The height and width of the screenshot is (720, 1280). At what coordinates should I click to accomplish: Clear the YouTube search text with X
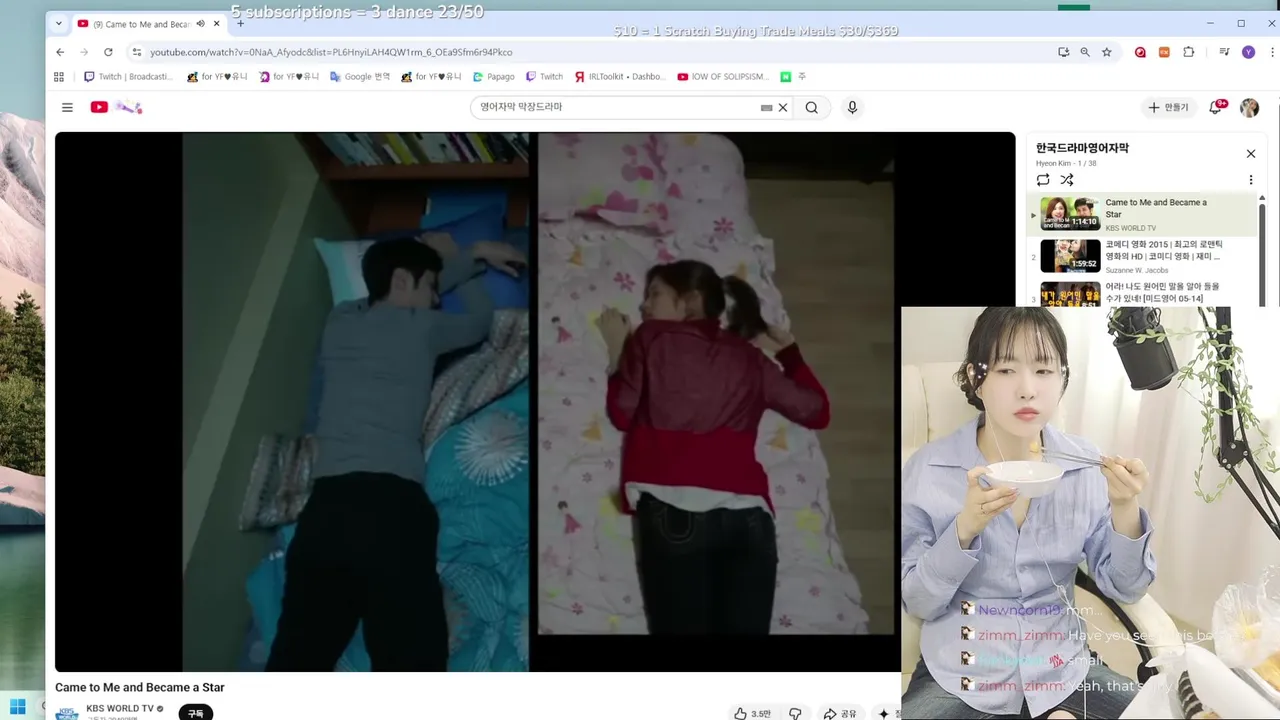coord(783,107)
